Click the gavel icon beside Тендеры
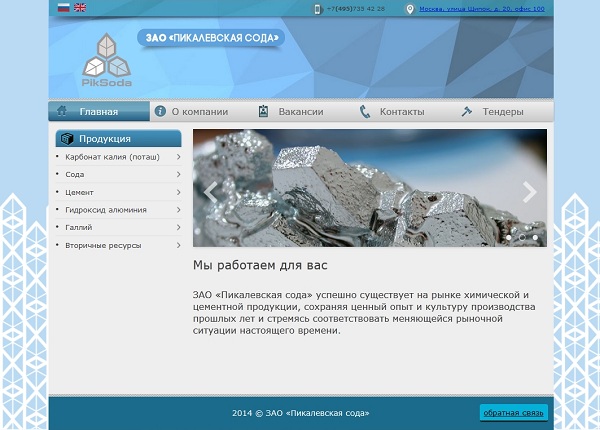This screenshot has height=430, width=600. click(466, 111)
